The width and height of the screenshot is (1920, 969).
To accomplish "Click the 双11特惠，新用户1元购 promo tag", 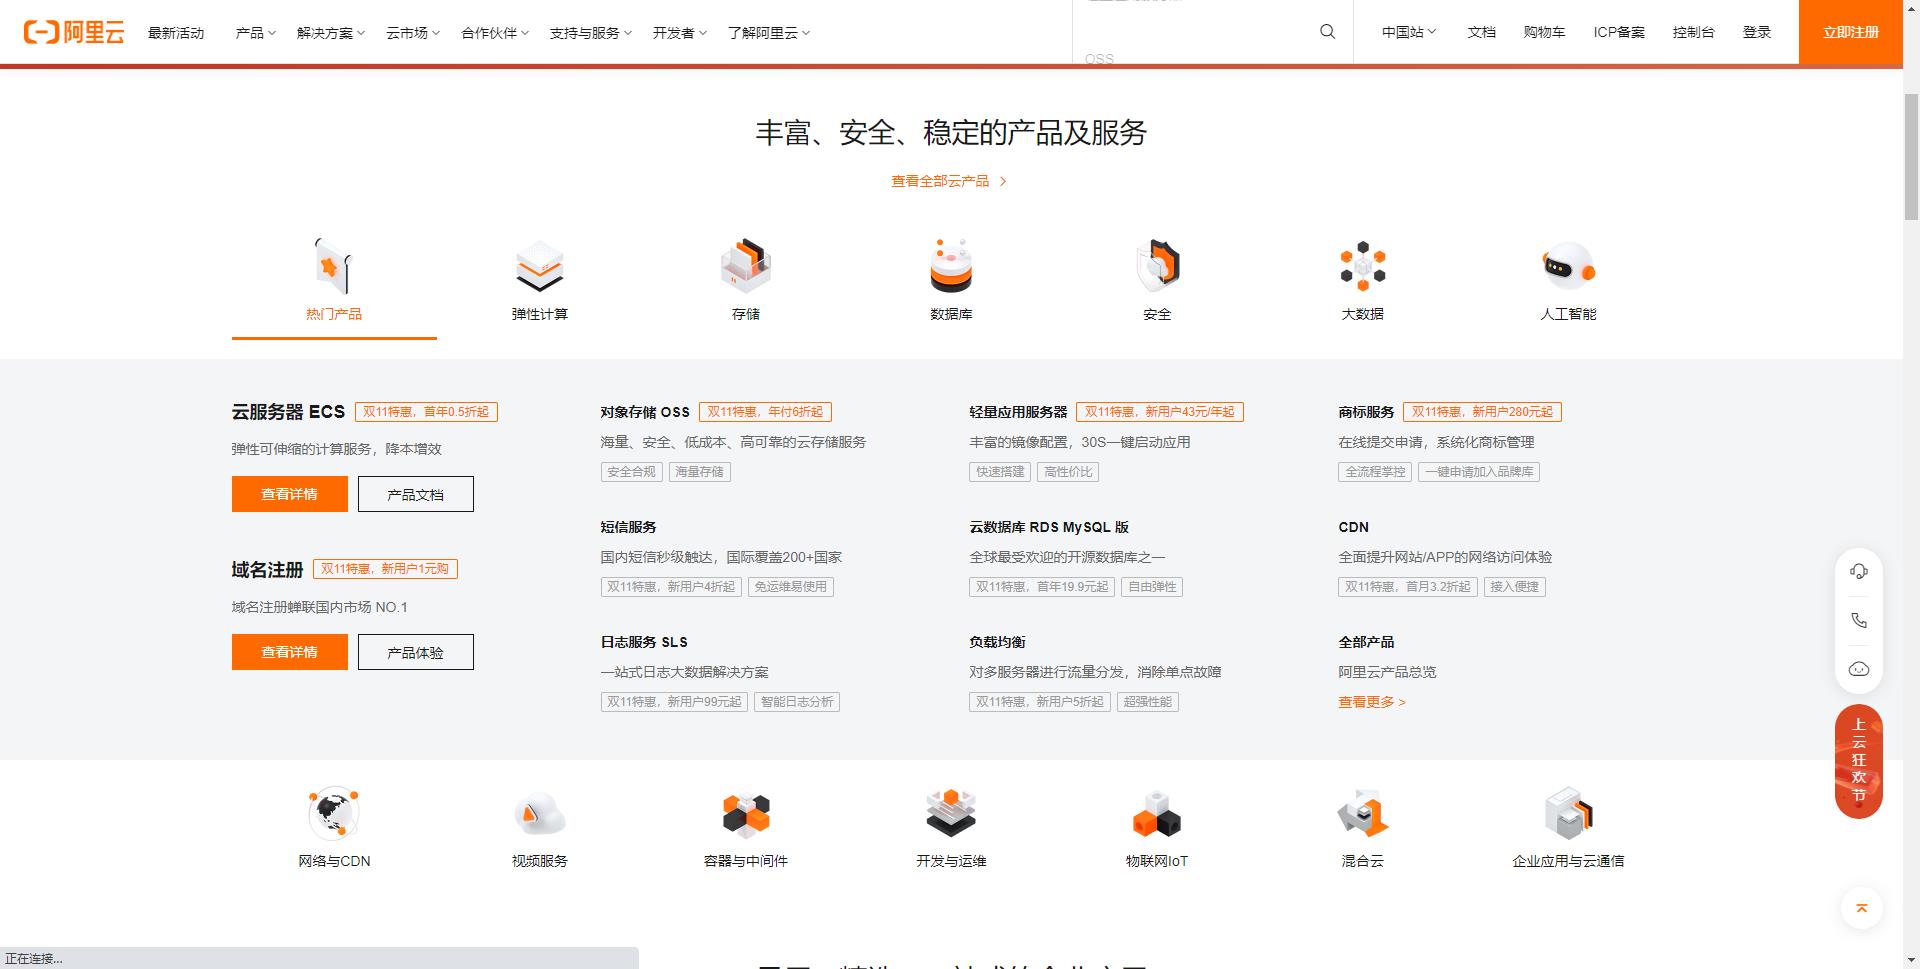I will (x=385, y=569).
